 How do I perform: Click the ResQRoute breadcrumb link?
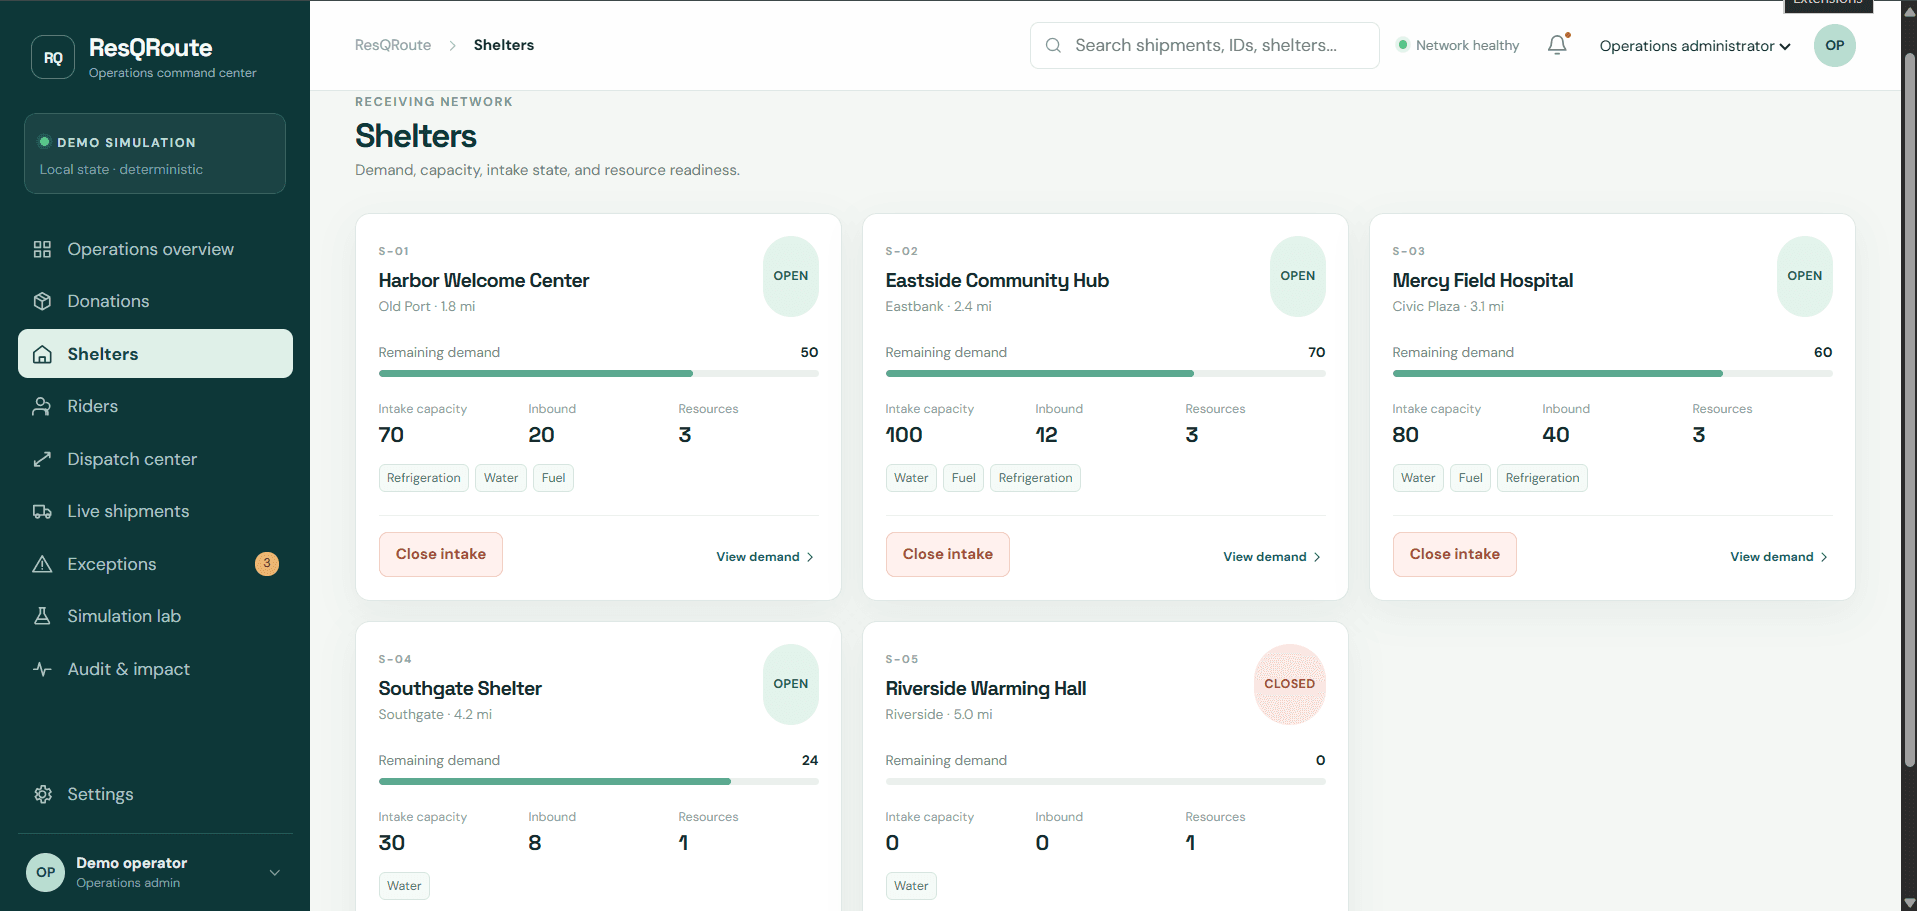coord(393,45)
